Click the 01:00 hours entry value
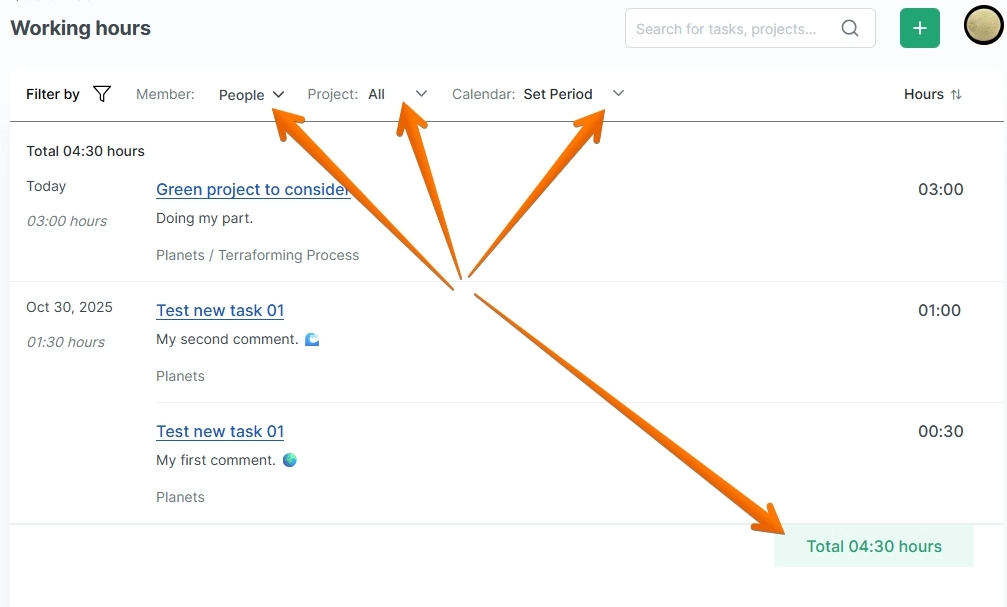This screenshot has height=607, width=1007. (939, 310)
